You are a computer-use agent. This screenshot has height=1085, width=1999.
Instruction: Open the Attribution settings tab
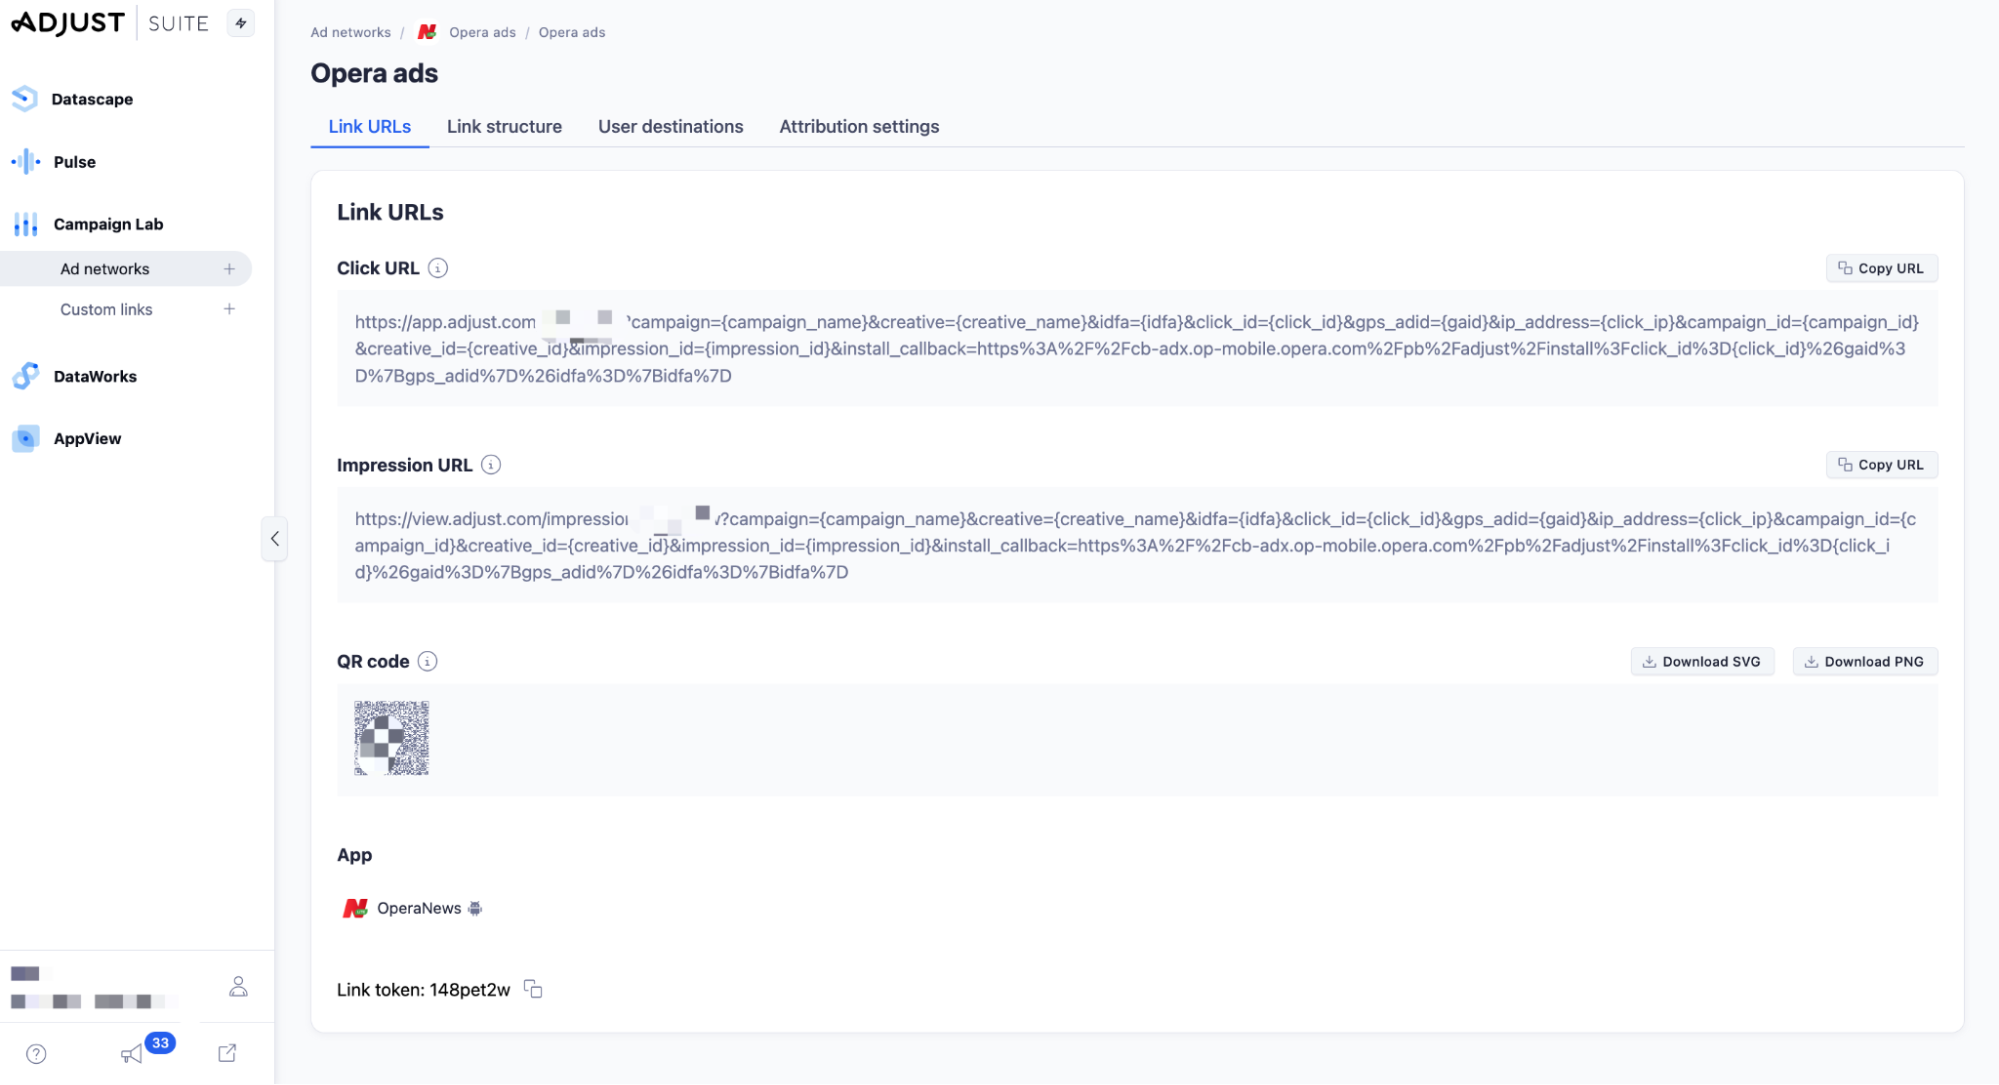859,127
